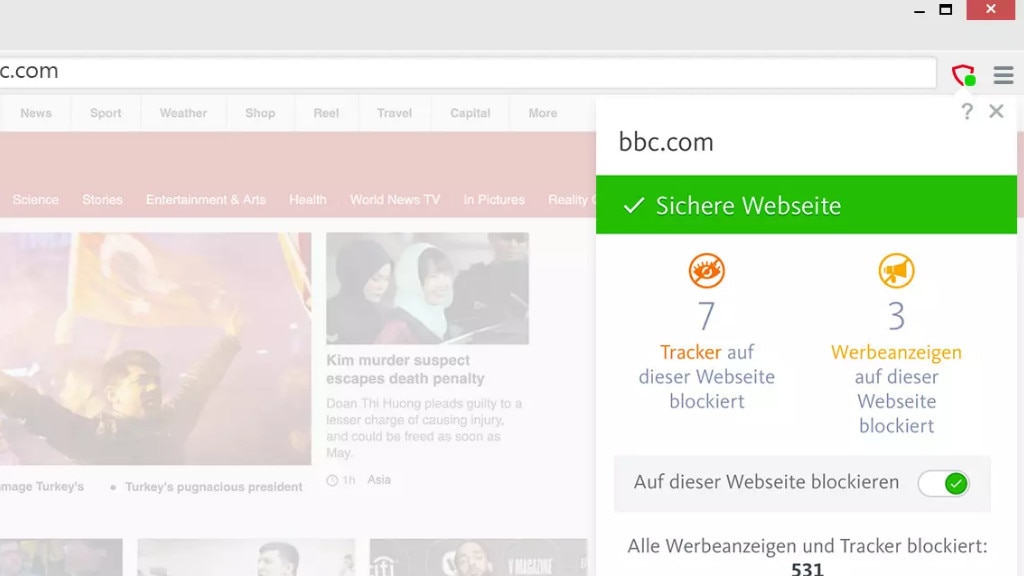Open the News tab on BBC
This screenshot has width=1024, height=576.
(36, 113)
